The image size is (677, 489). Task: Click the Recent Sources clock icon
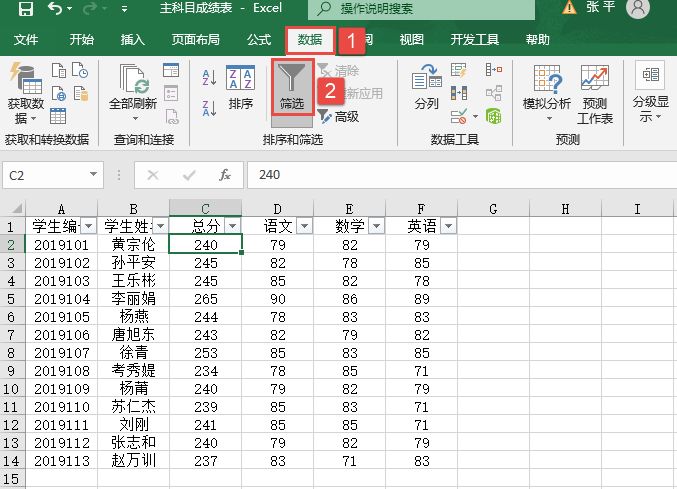80,70
